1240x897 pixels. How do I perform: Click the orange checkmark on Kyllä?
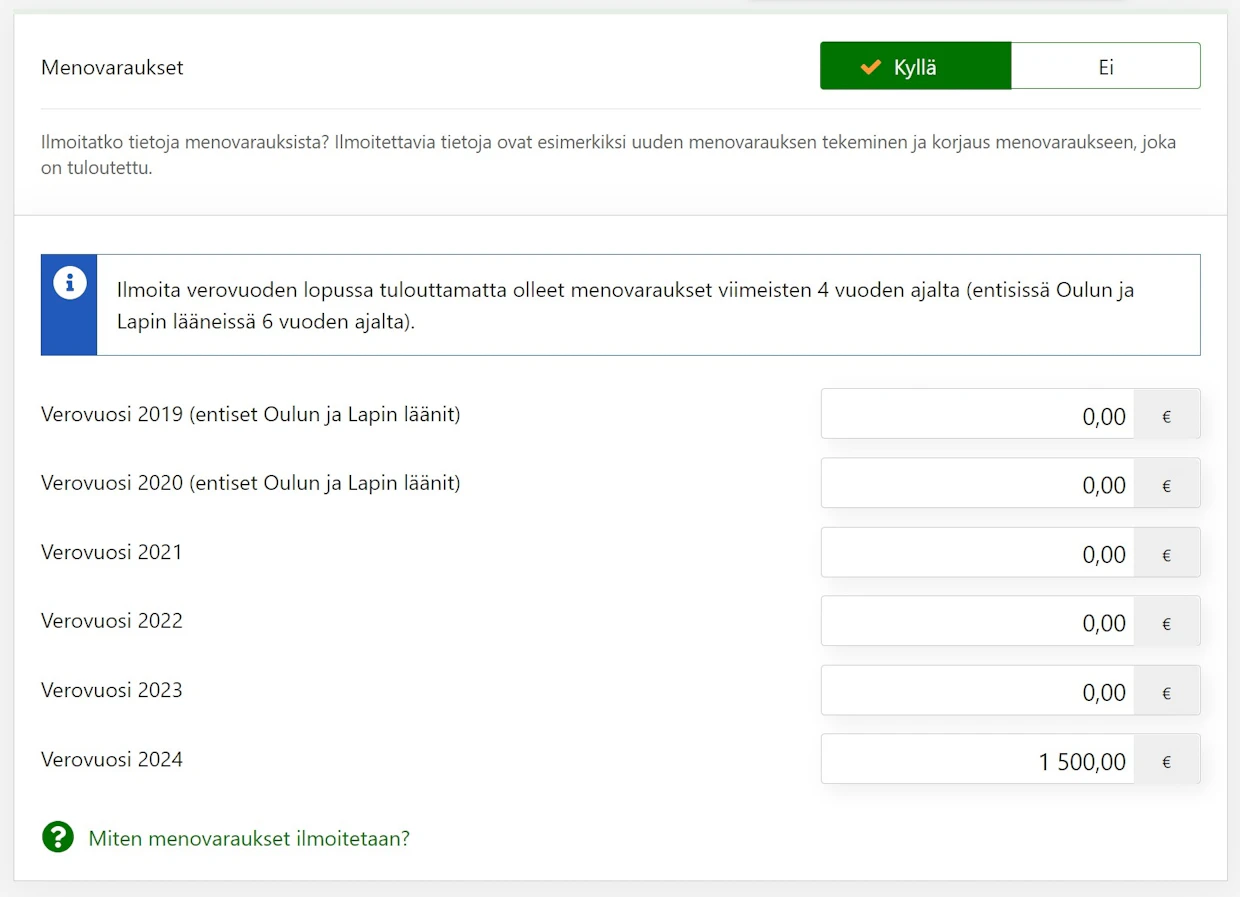click(871, 67)
